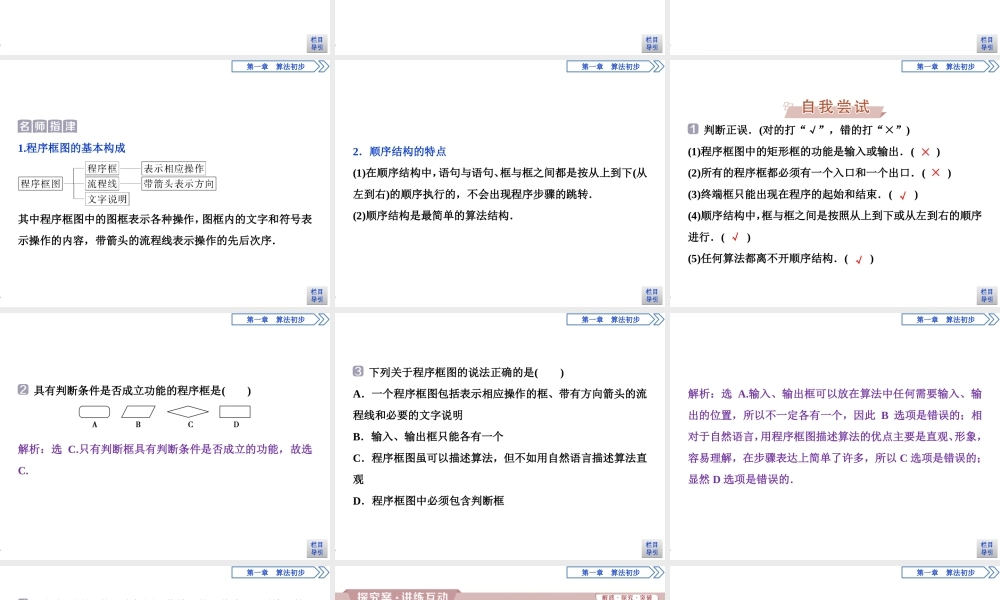Click the rounded rectangle shape labeled A
This screenshot has height=600, width=1000.
pyautogui.click(x=94, y=412)
